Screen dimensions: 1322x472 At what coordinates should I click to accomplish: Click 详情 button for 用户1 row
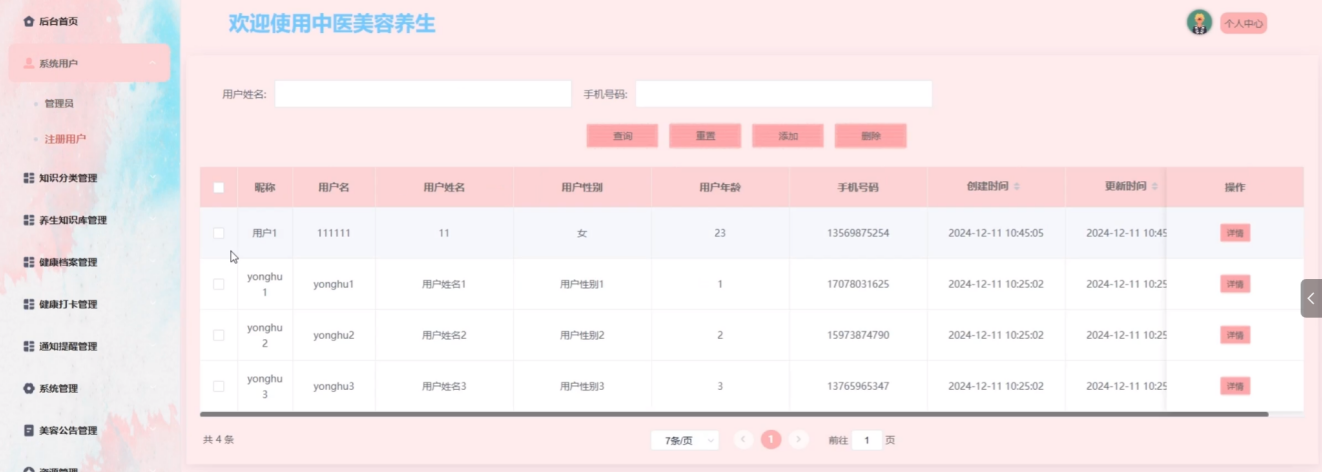click(x=1235, y=233)
